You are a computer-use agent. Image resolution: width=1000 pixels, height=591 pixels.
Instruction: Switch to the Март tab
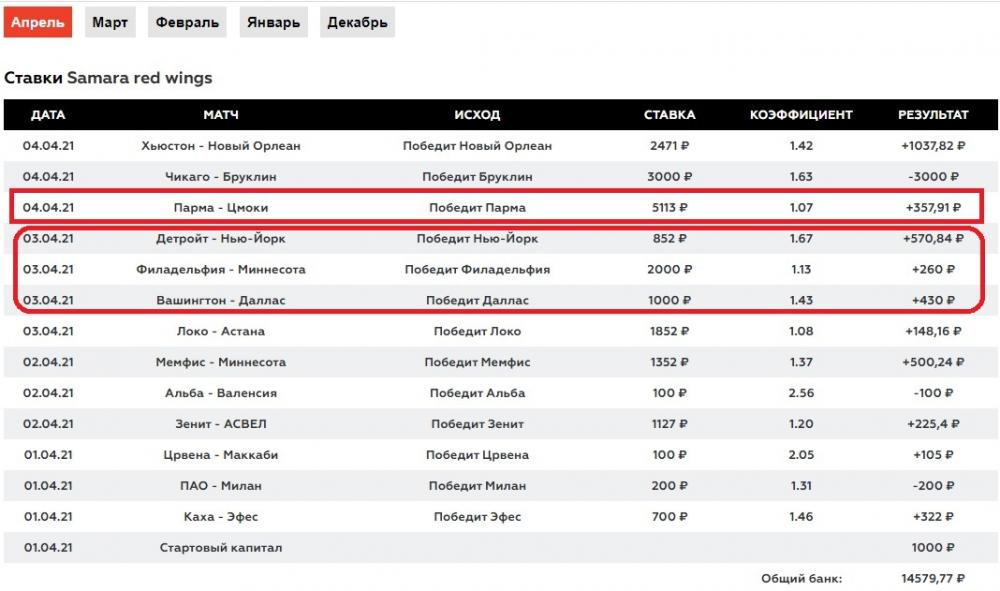[110, 22]
